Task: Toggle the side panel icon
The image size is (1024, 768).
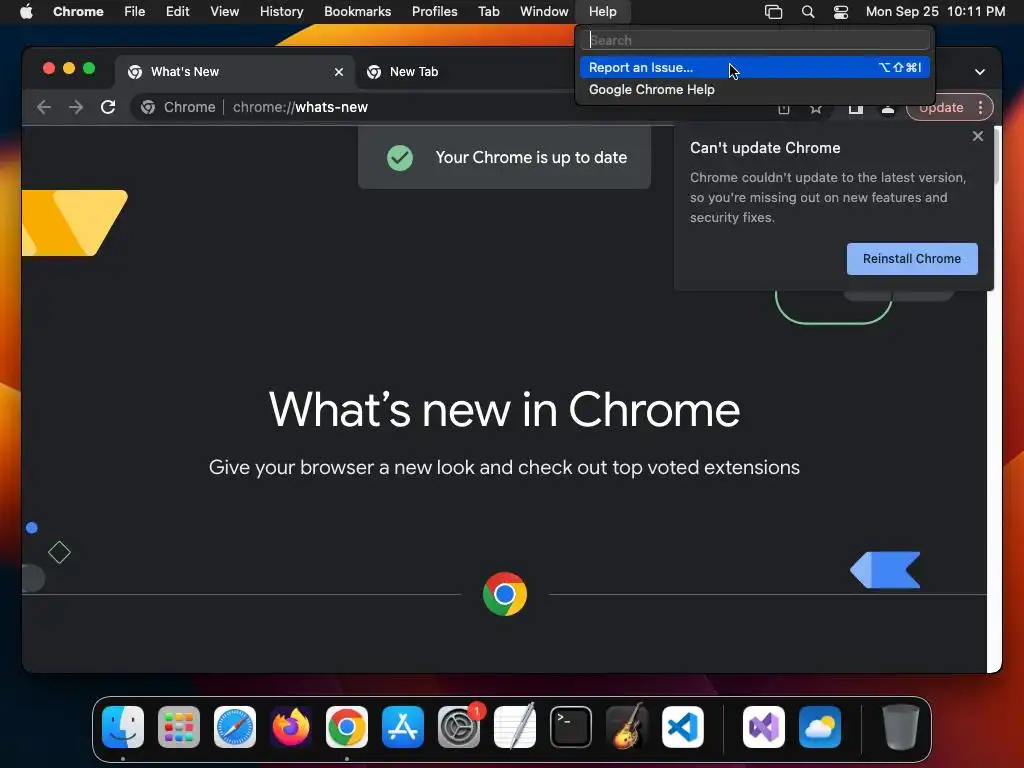Action: tap(856, 109)
